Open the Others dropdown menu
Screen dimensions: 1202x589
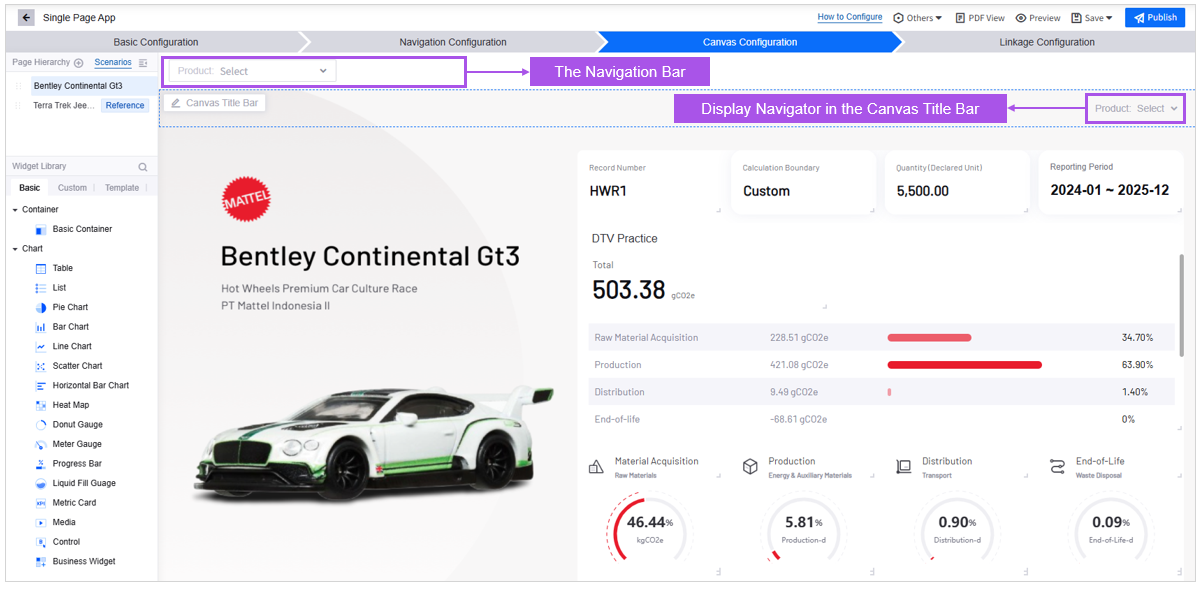click(917, 18)
